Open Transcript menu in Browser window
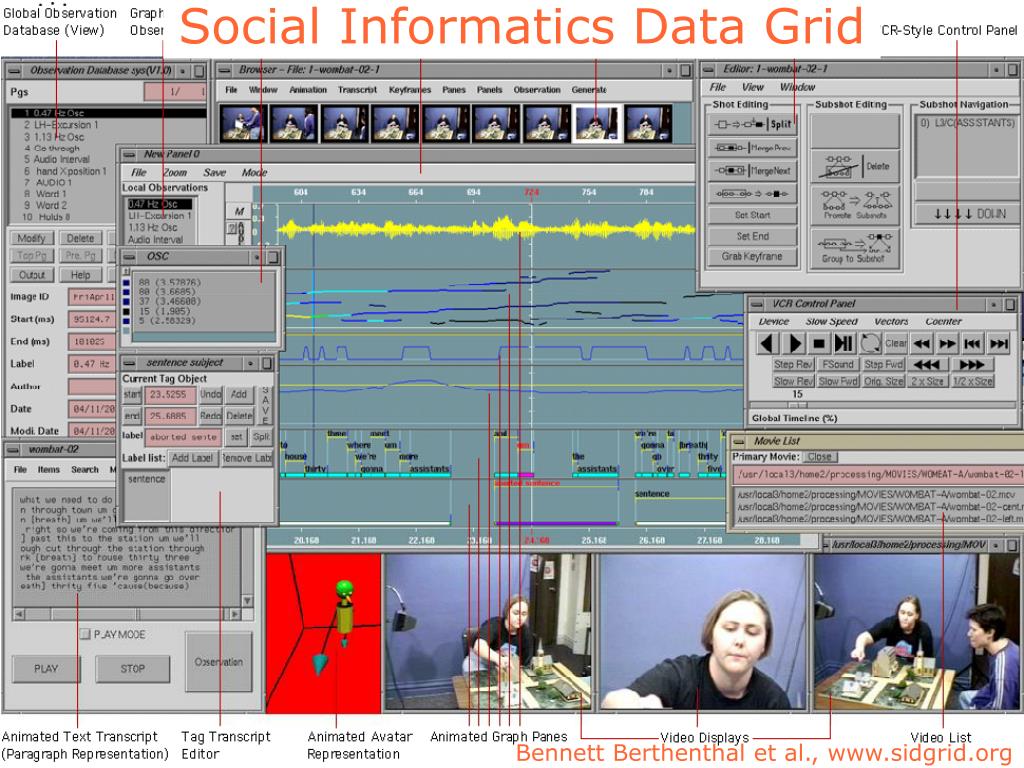The height and width of the screenshot is (768, 1024). tap(357, 90)
